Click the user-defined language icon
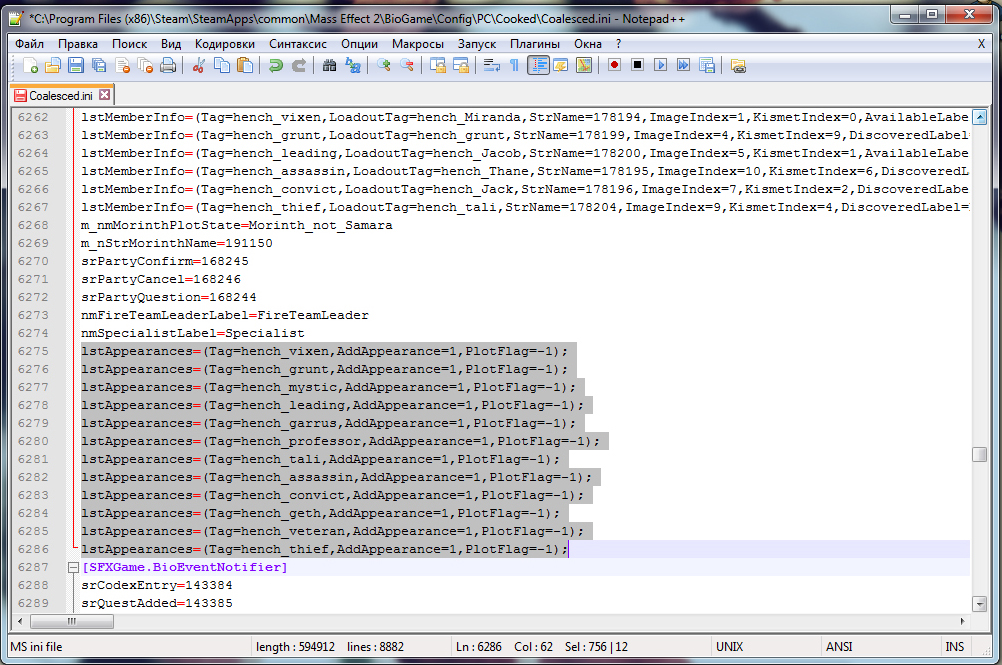This screenshot has width=1002, height=665. [560, 65]
